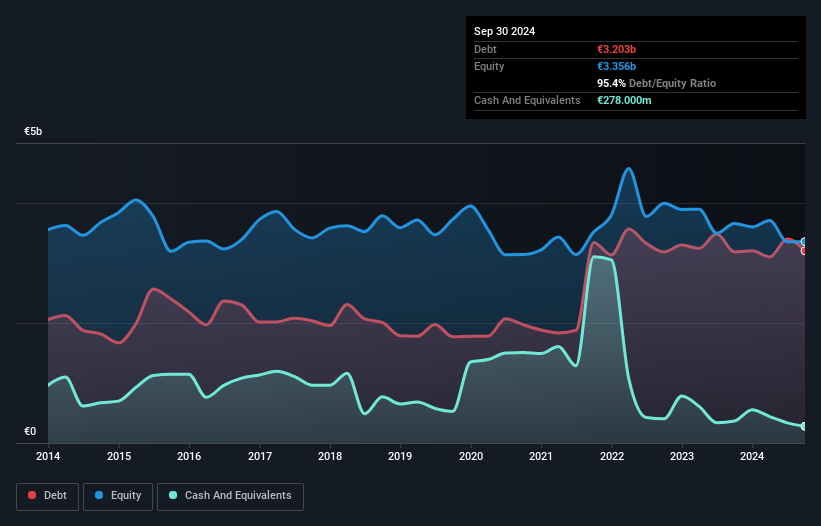Click the 2021 x-axis label
Screen dimensions: 821x526
pyautogui.click(x=541, y=456)
